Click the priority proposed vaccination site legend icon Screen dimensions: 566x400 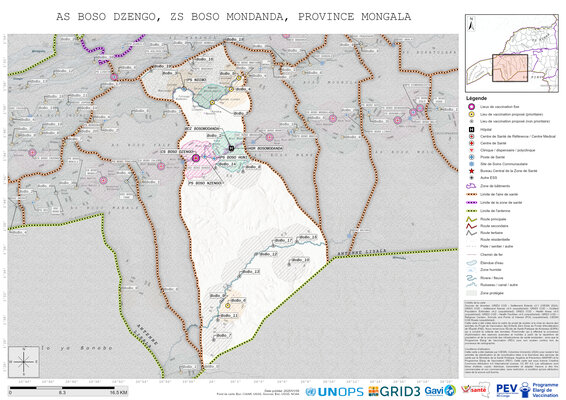click(x=471, y=114)
